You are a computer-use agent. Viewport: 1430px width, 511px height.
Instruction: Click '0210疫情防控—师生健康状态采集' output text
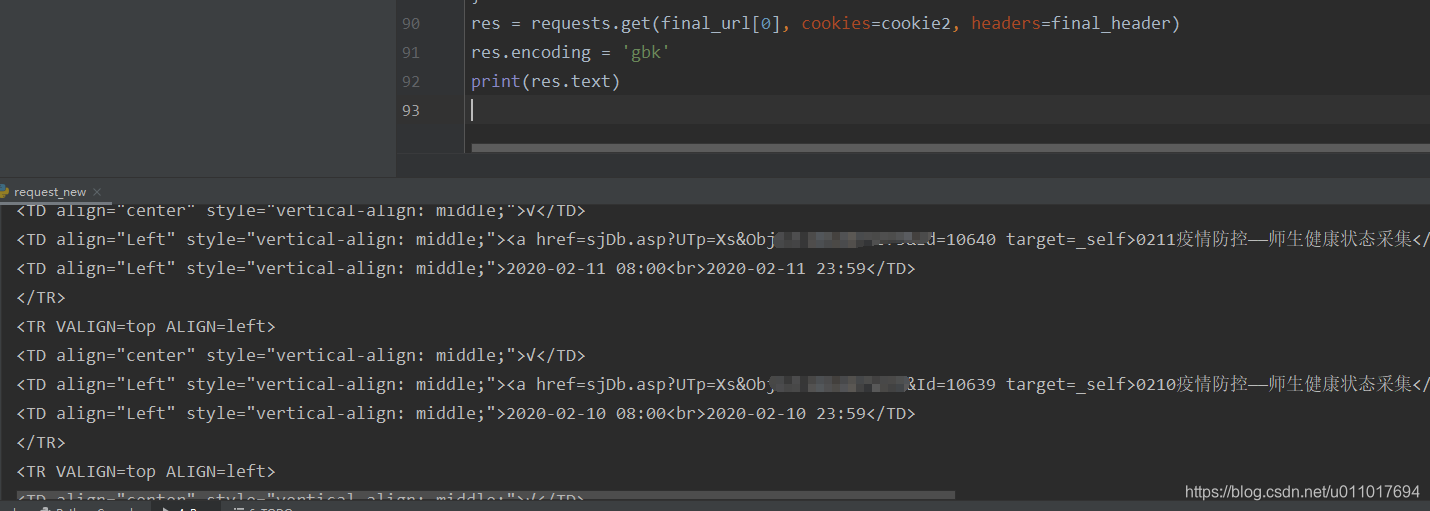[1274, 384]
